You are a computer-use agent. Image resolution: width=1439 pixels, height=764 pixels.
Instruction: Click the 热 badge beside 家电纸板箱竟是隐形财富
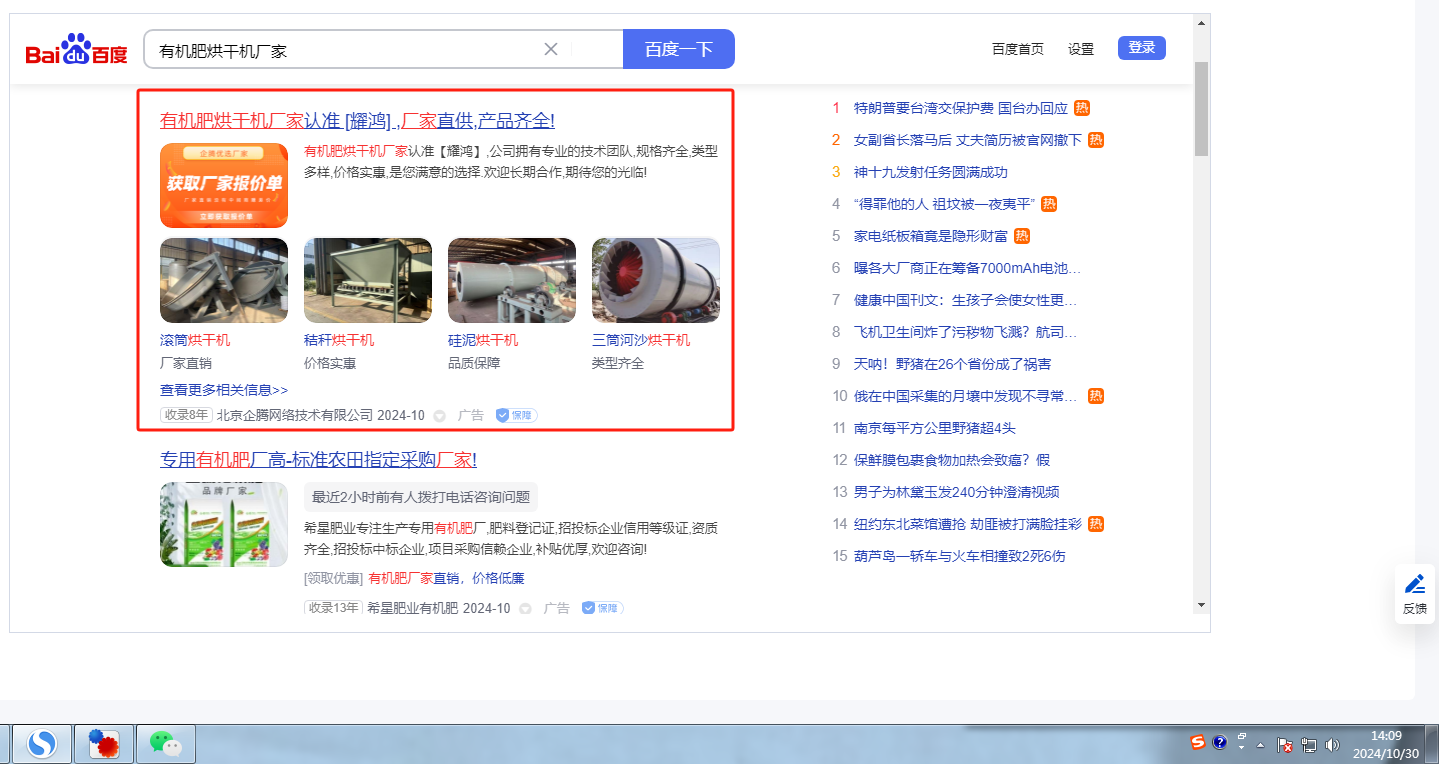pyautogui.click(x=1022, y=236)
